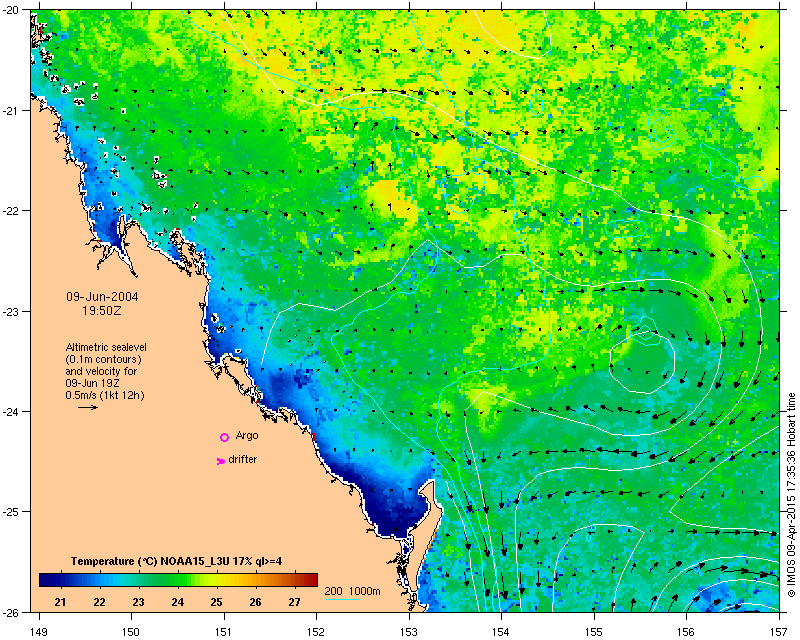The height and width of the screenshot is (640, 800).
Task: Click the temperature color bar near 27
Action: 294,580
